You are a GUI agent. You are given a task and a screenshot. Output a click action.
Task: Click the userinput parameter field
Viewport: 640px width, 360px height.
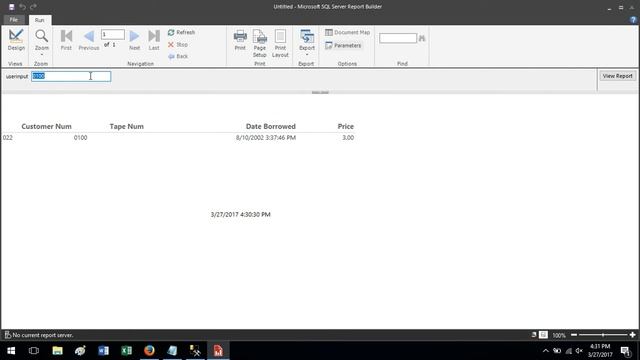(x=71, y=76)
